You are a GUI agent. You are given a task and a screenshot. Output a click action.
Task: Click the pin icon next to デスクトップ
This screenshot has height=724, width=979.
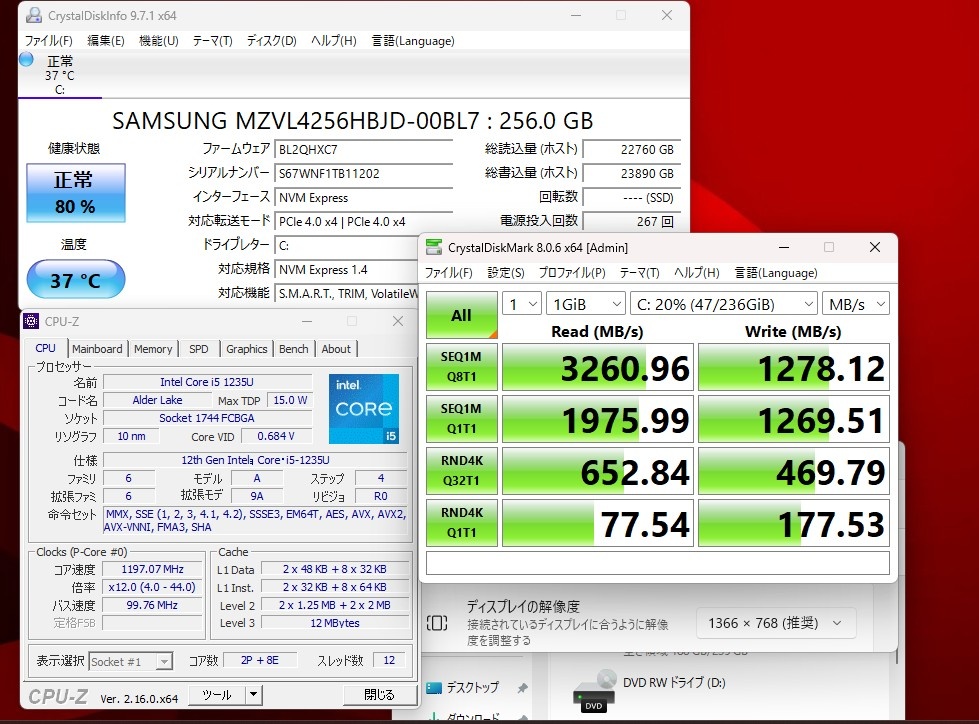point(522,688)
